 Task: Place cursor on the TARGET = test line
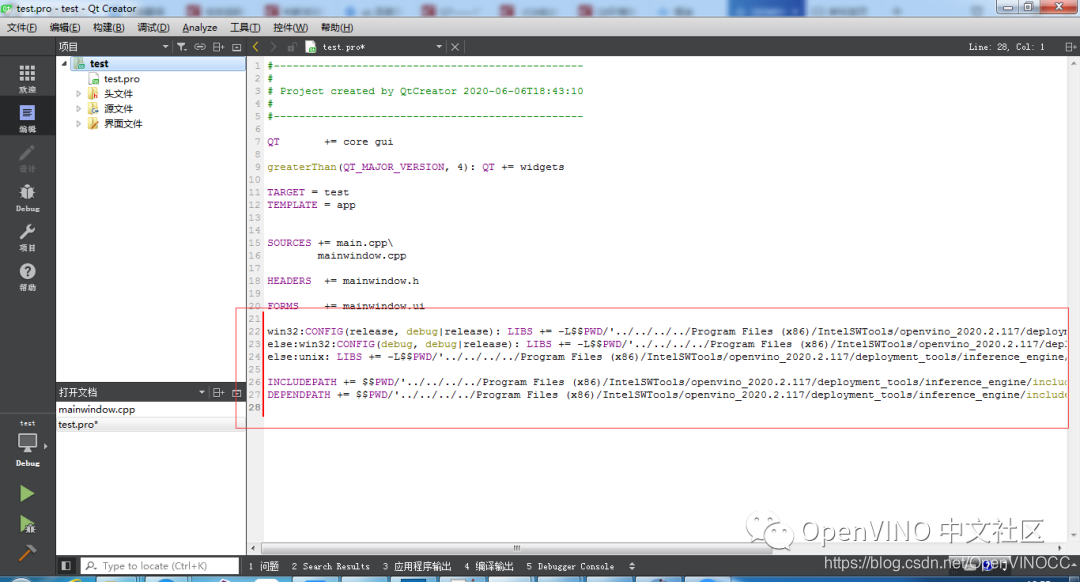pyautogui.click(x=308, y=192)
